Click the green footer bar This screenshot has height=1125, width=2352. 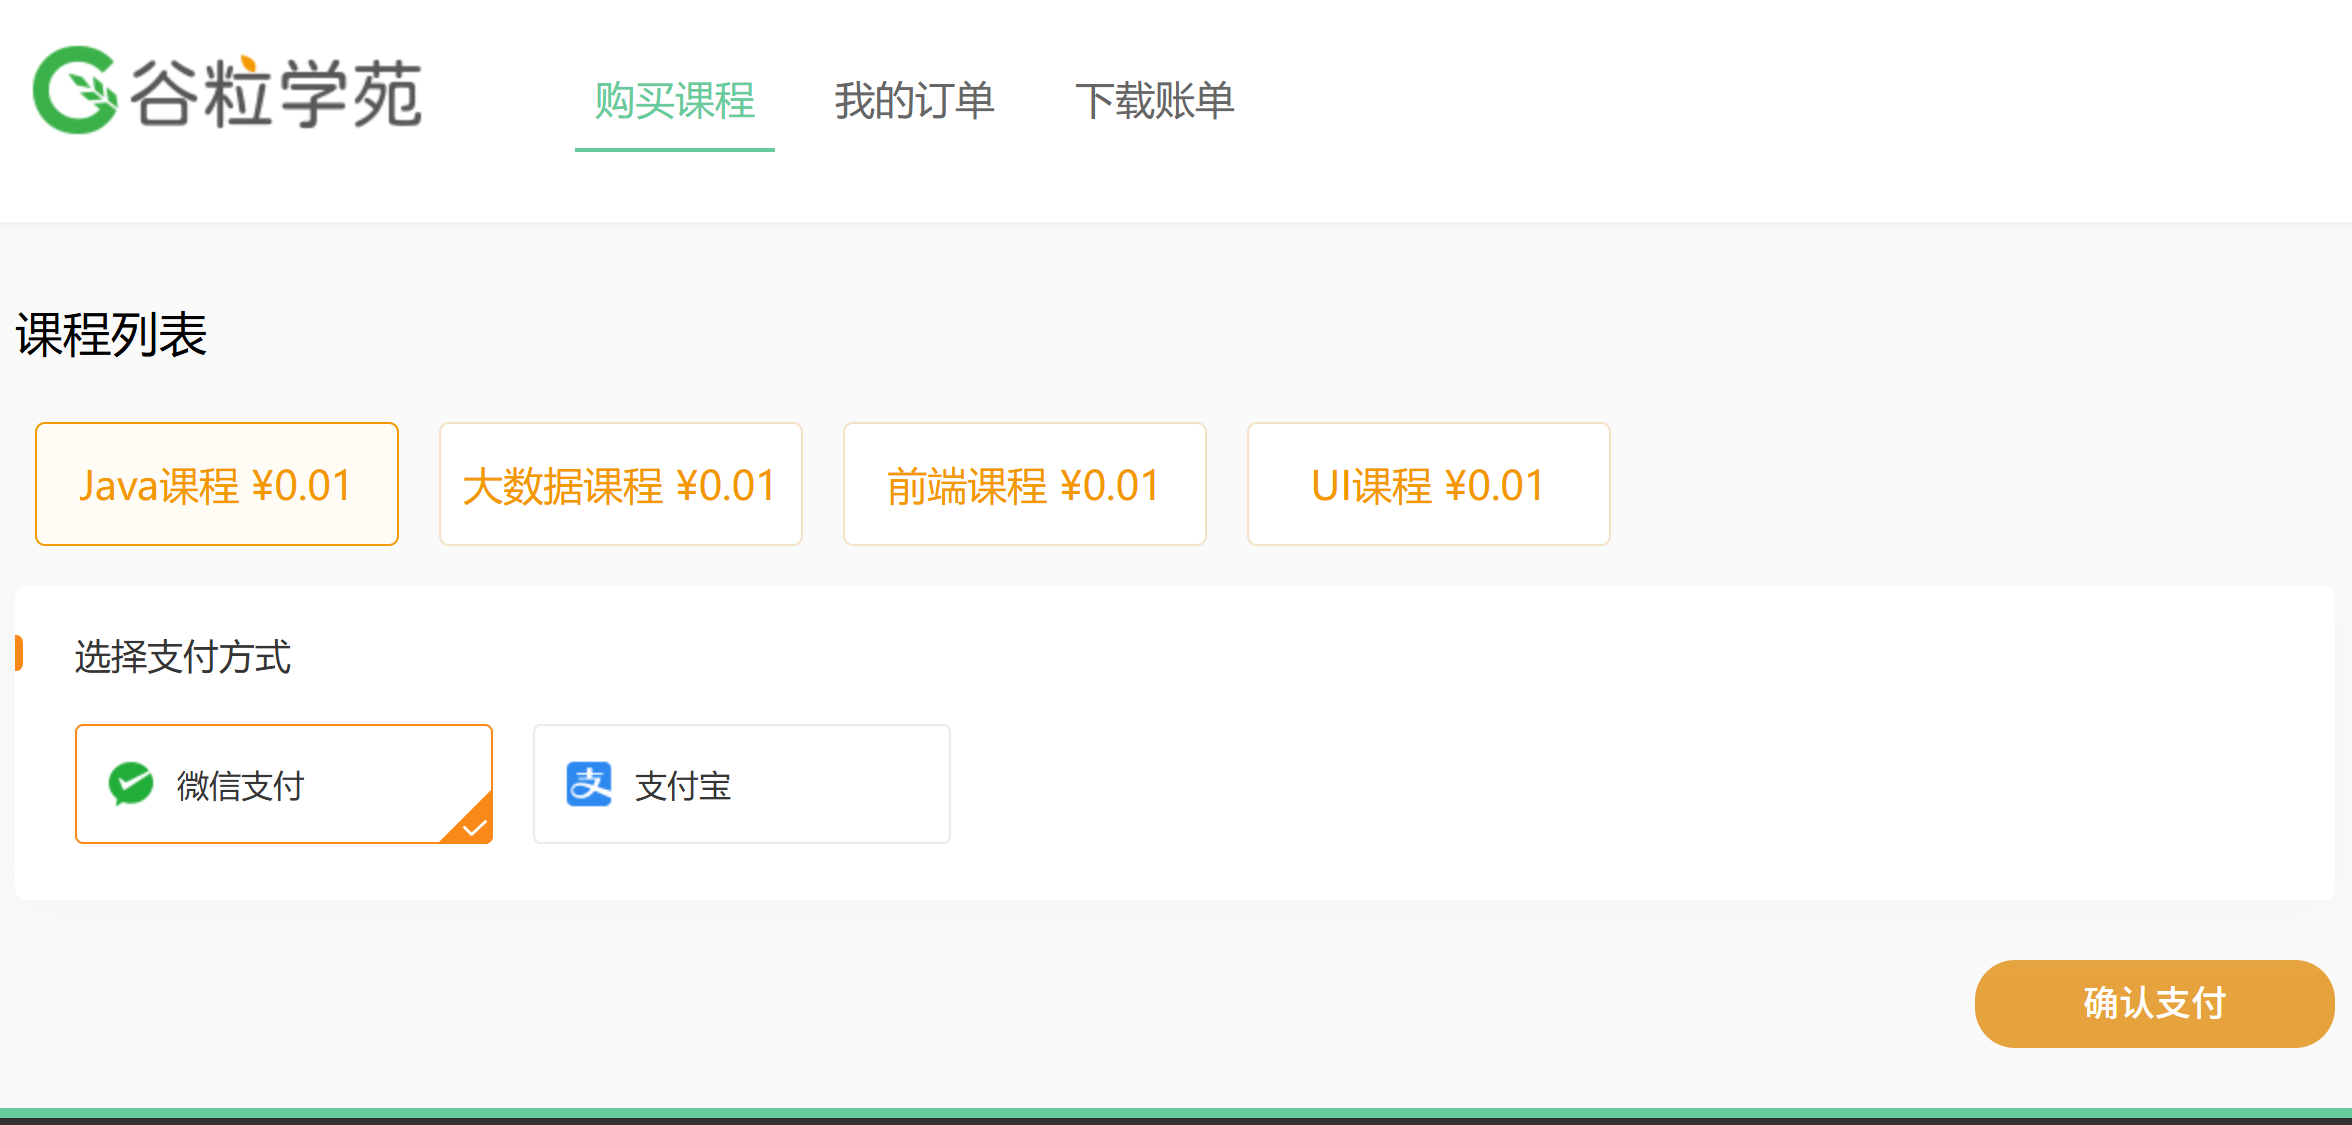click(1176, 1113)
